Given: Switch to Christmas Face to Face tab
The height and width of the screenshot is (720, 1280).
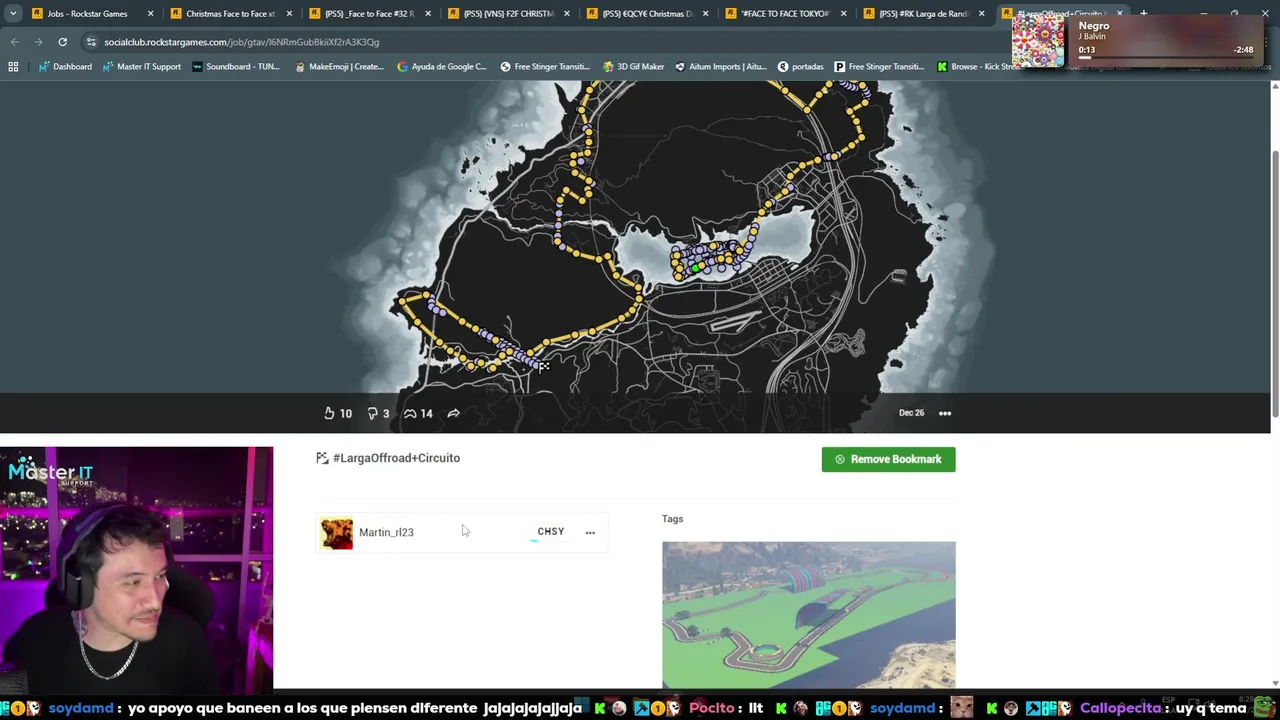Looking at the screenshot, I should [x=229, y=14].
